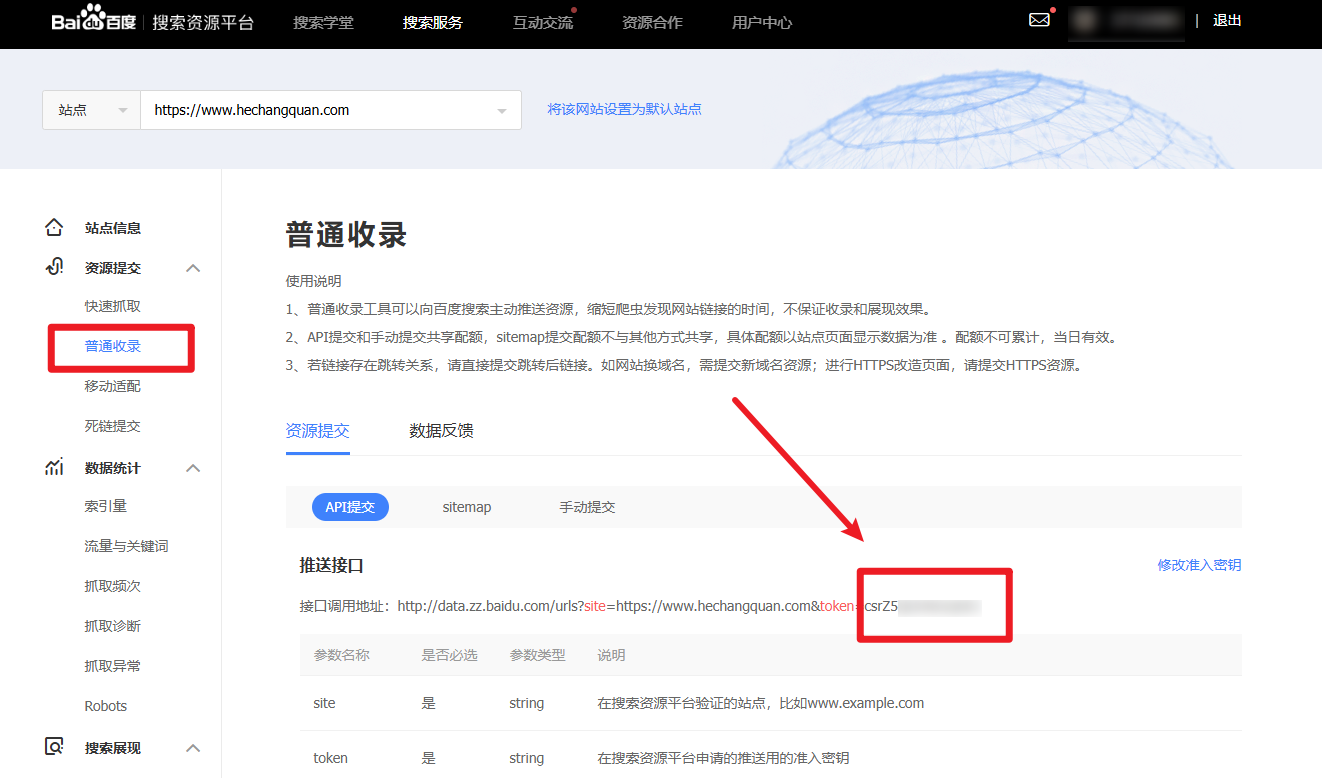
Task: Open 快速抓取 in sidebar
Action: [113, 306]
